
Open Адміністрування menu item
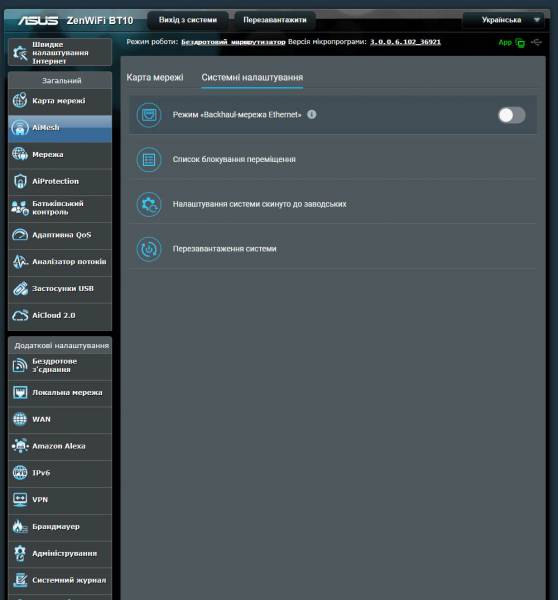point(60,554)
